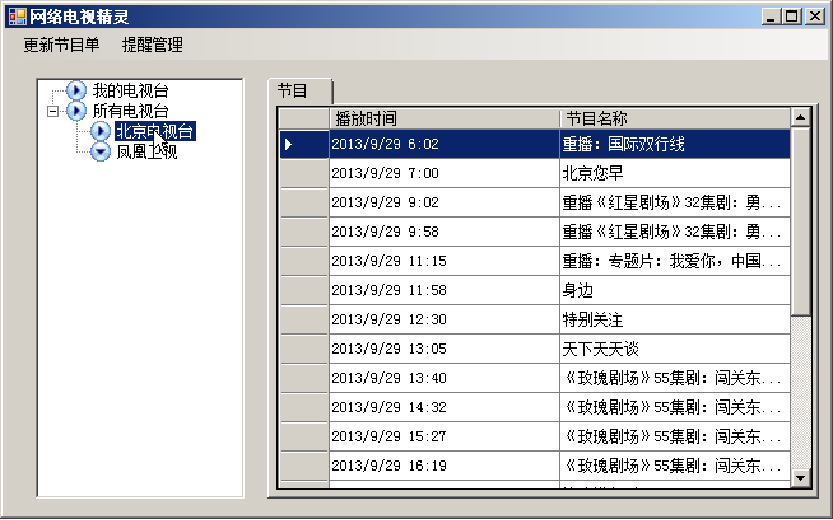Click the 凤凰卫视 node icon
Screen dimensions: 833x520
pos(100,152)
